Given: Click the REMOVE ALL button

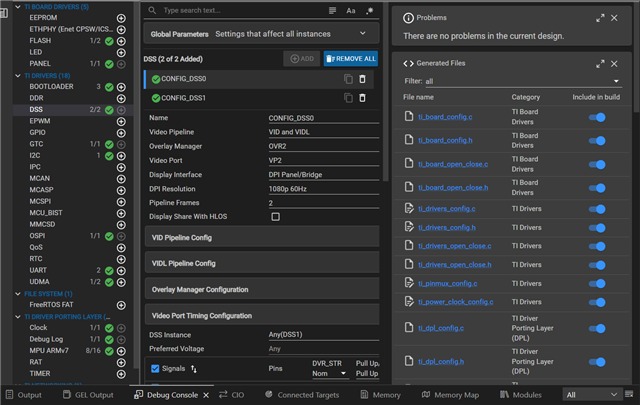Looking at the screenshot, I should click(350, 59).
